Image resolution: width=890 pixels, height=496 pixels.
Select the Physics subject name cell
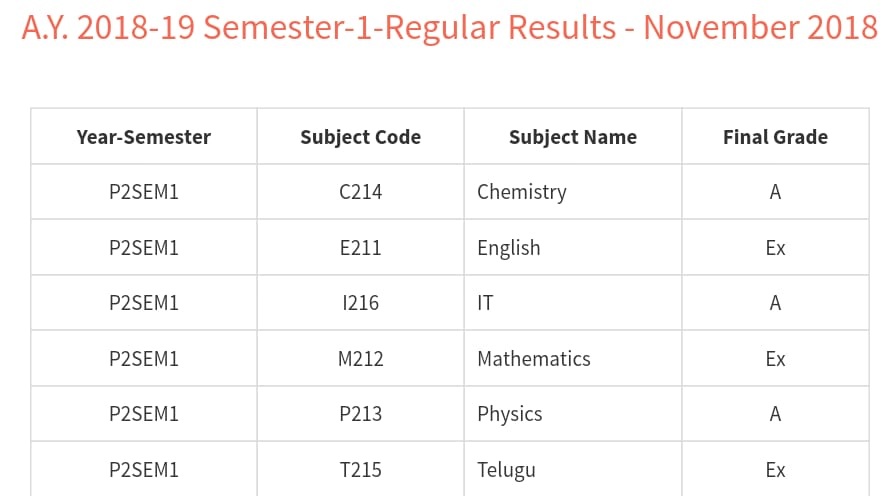510,414
